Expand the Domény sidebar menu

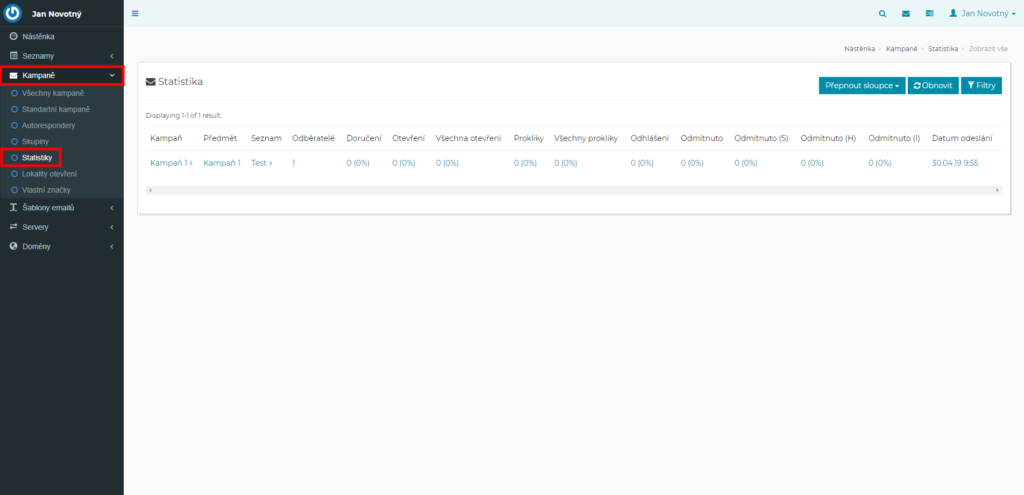61,247
